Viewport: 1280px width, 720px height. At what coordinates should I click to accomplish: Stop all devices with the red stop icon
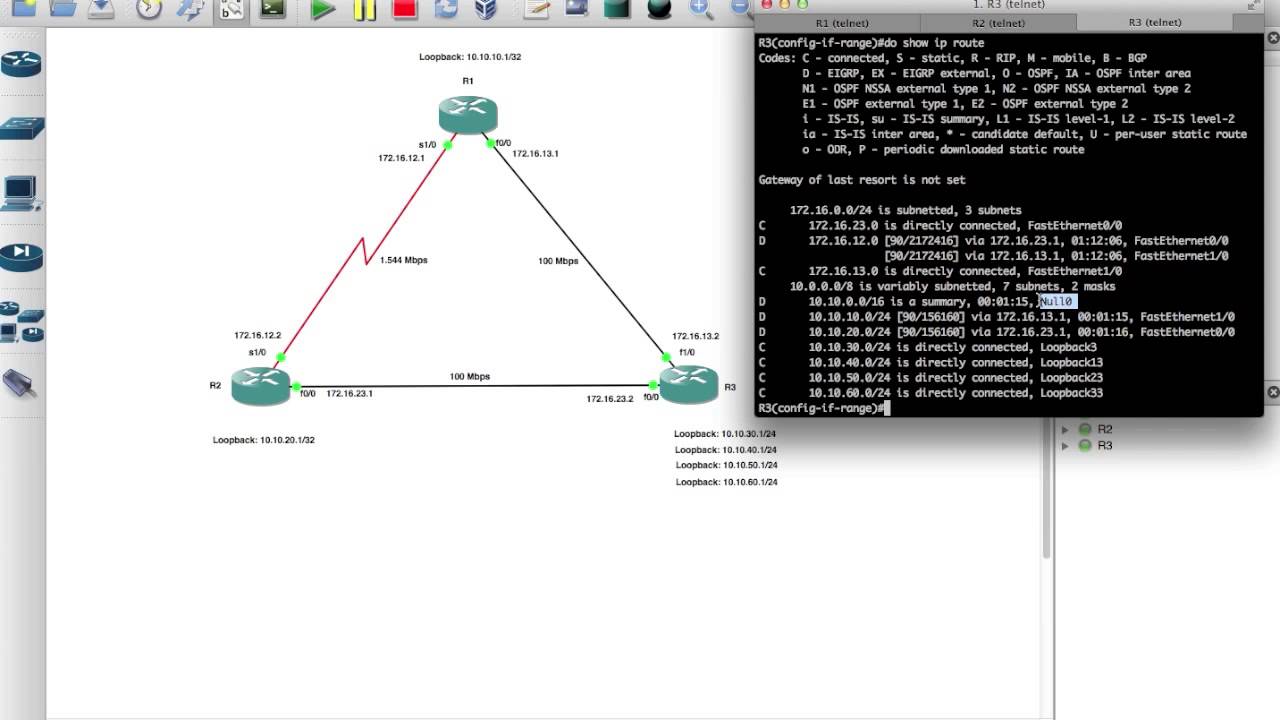[404, 8]
